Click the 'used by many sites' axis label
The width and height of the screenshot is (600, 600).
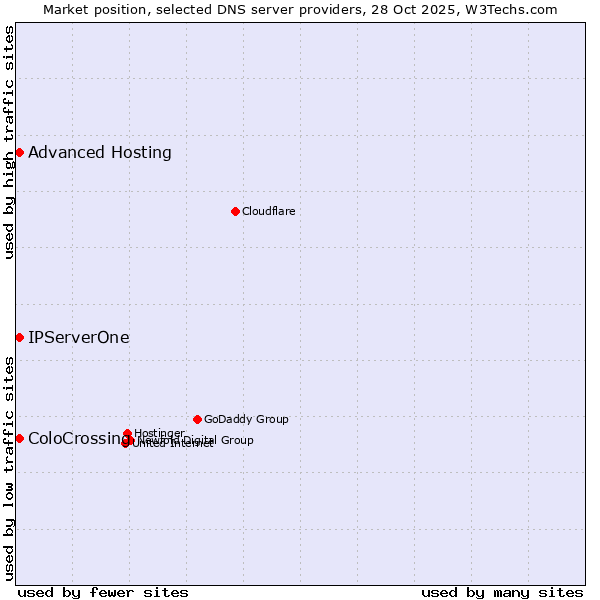click(x=502, y=592)
